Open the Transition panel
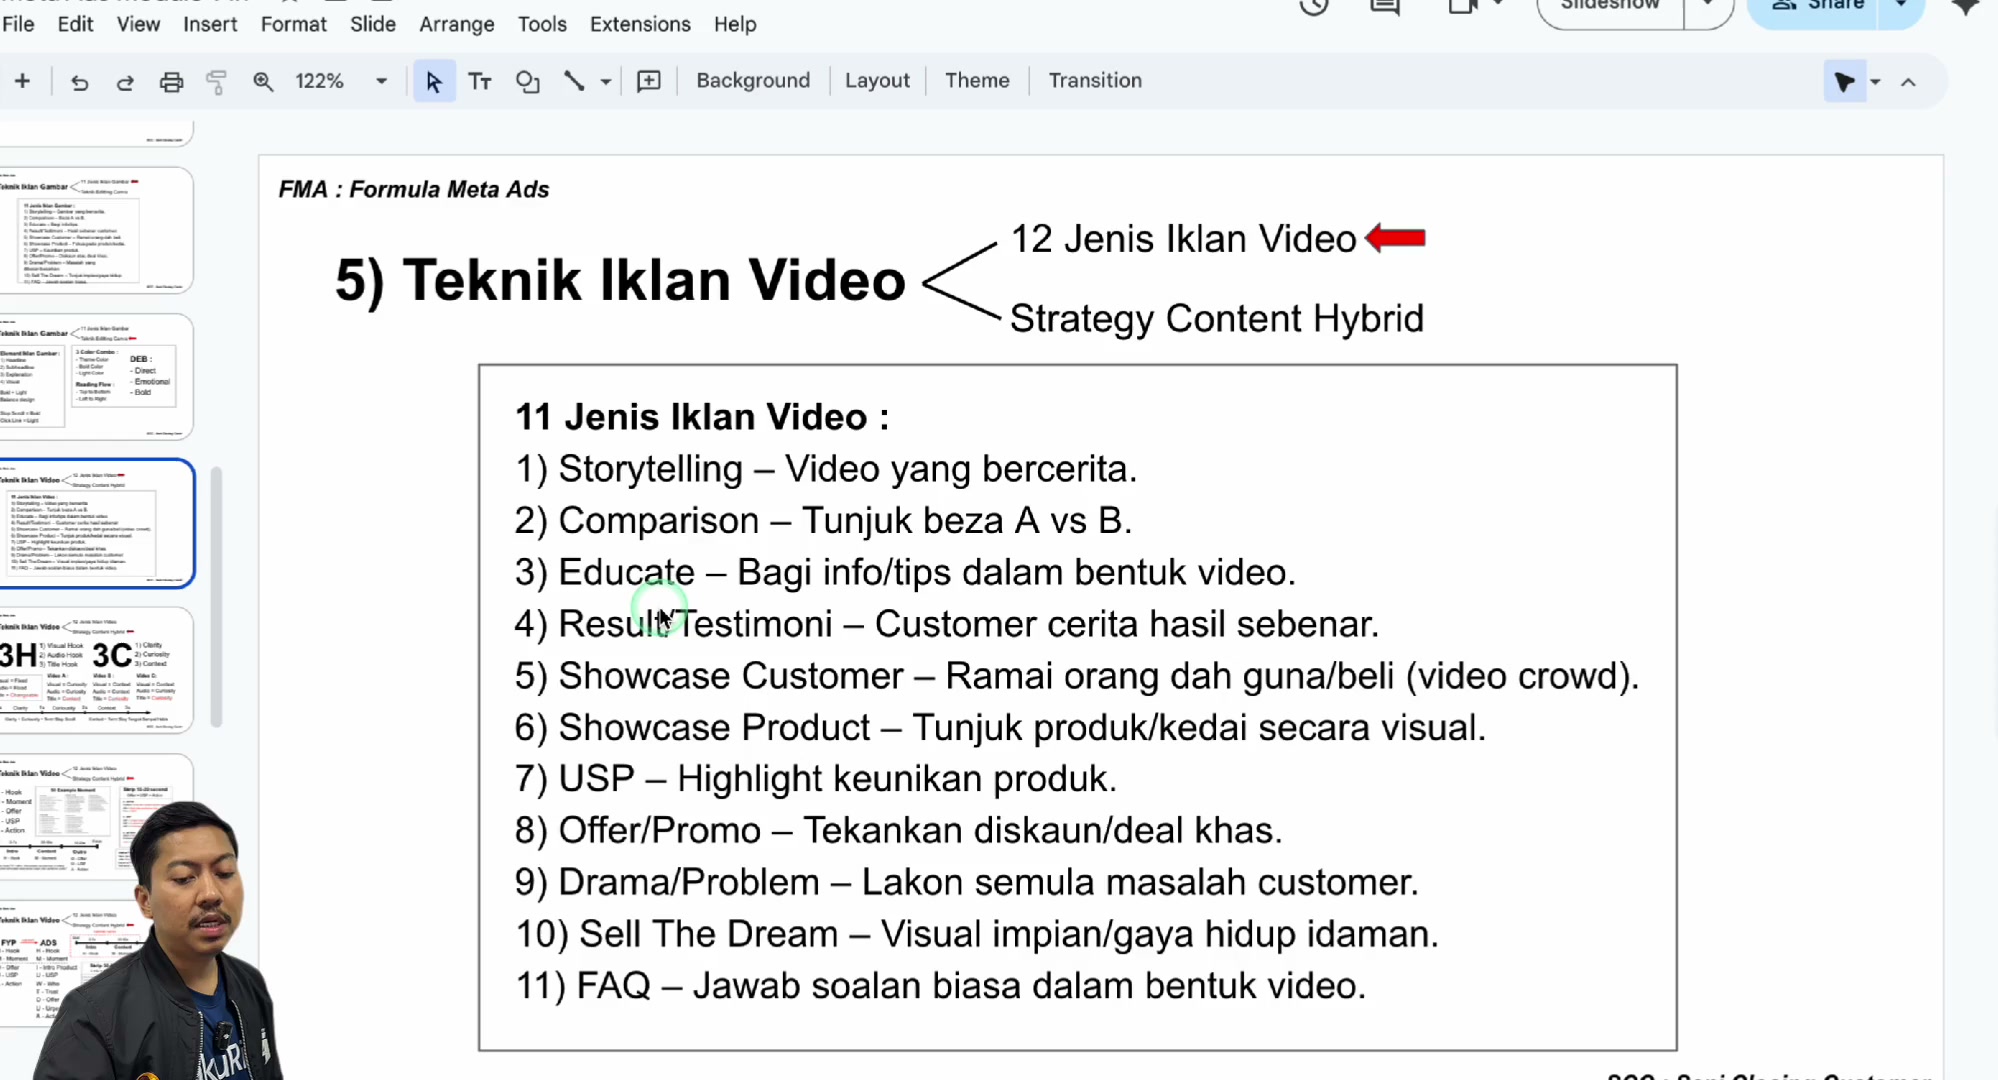Image resolution: width=1998 pixels, height=1080 pixels. pos(1095,81)
